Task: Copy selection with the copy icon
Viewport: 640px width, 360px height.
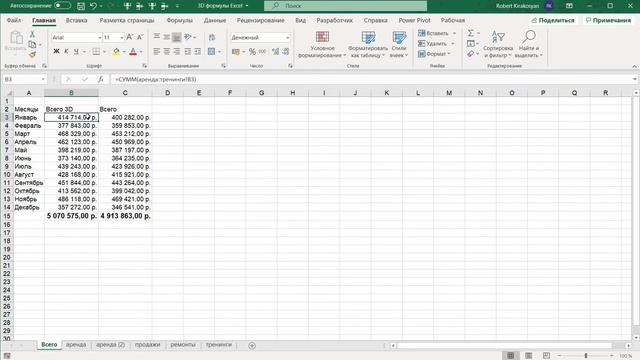Action: (x=32, y=44)
